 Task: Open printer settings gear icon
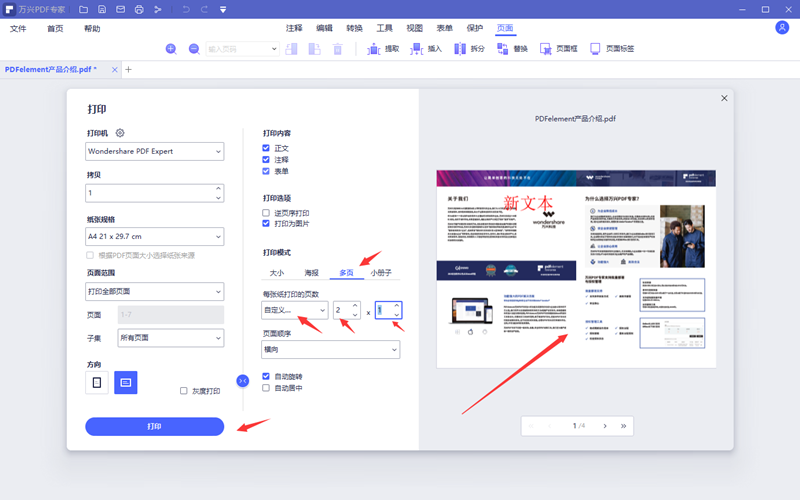pos(120,133)
